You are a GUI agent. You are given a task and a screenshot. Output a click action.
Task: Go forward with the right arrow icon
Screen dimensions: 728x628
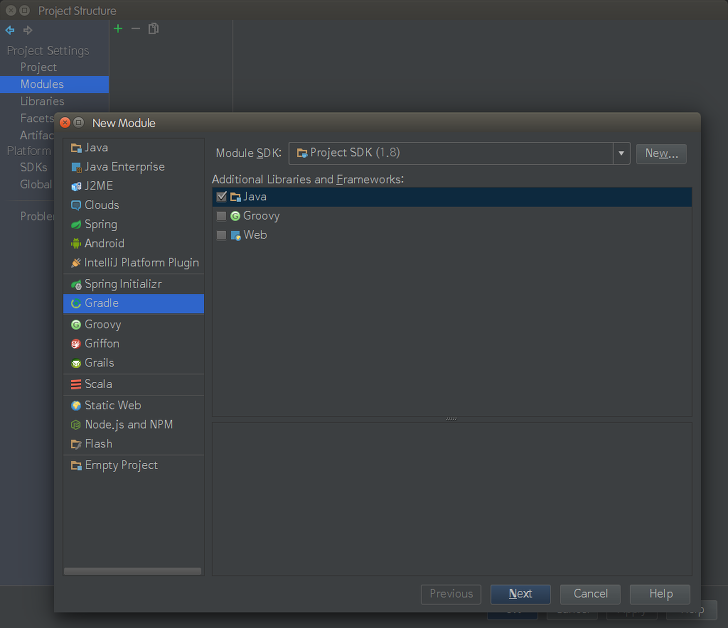[x=28, y=30]
